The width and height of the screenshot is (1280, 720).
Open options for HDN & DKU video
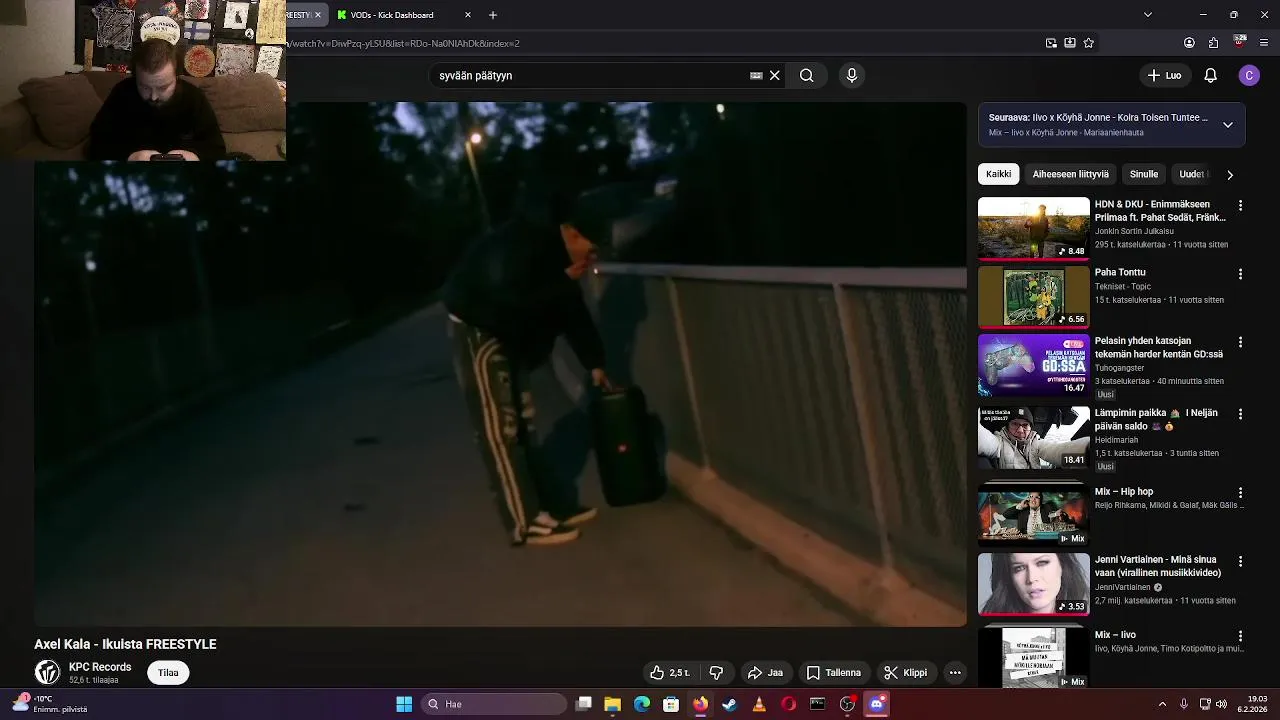click(x=1240, y=205)
